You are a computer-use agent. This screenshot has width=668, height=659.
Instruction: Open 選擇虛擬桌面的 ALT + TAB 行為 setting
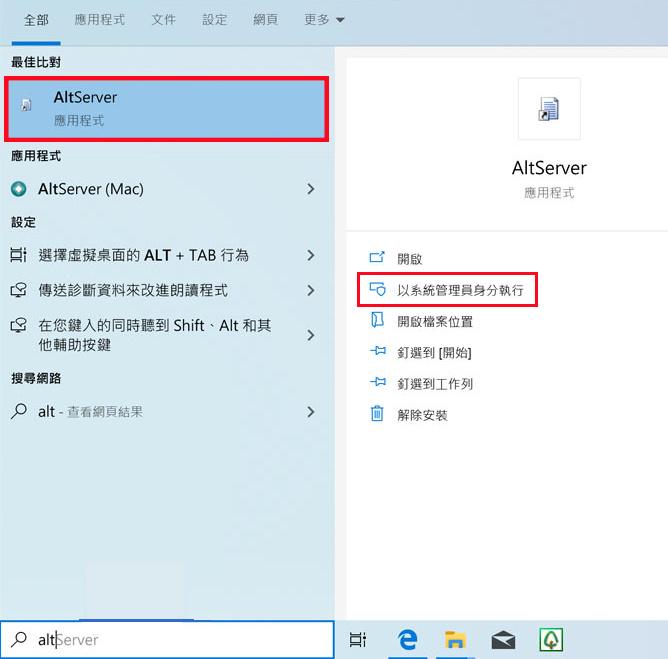coord(167,255)
